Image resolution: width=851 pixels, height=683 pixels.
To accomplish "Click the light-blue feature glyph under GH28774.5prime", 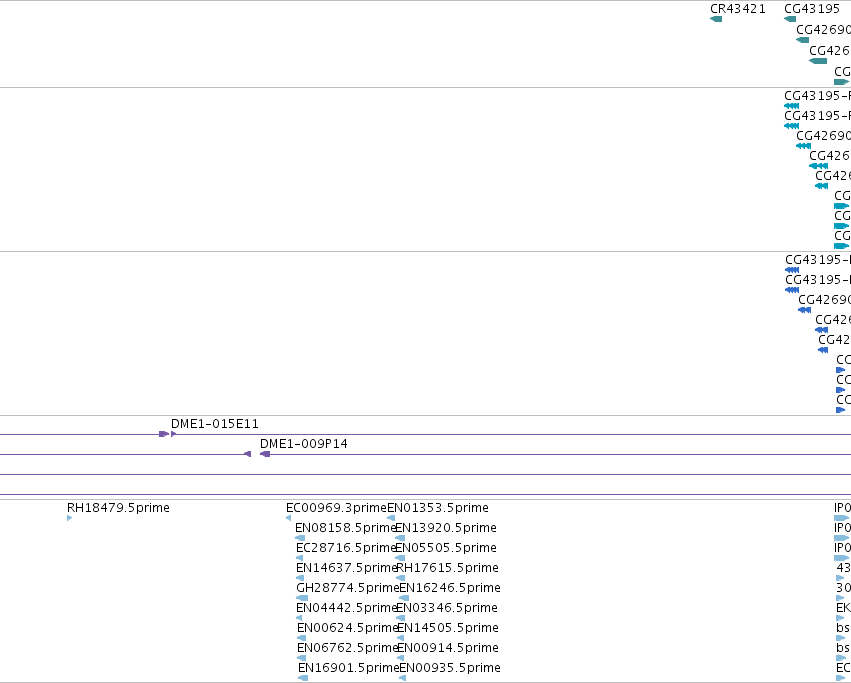I will (302, 598).
